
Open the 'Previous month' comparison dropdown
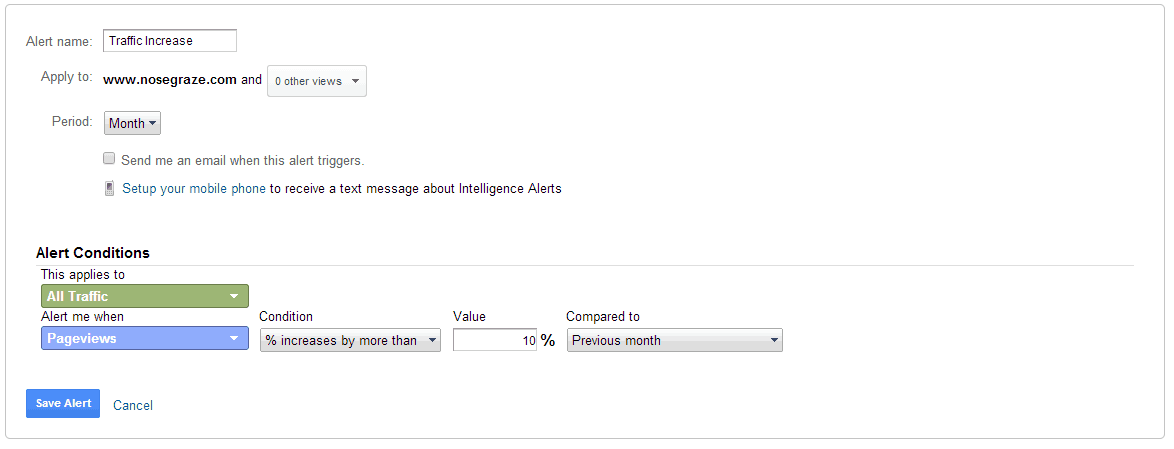pos(674,340)
